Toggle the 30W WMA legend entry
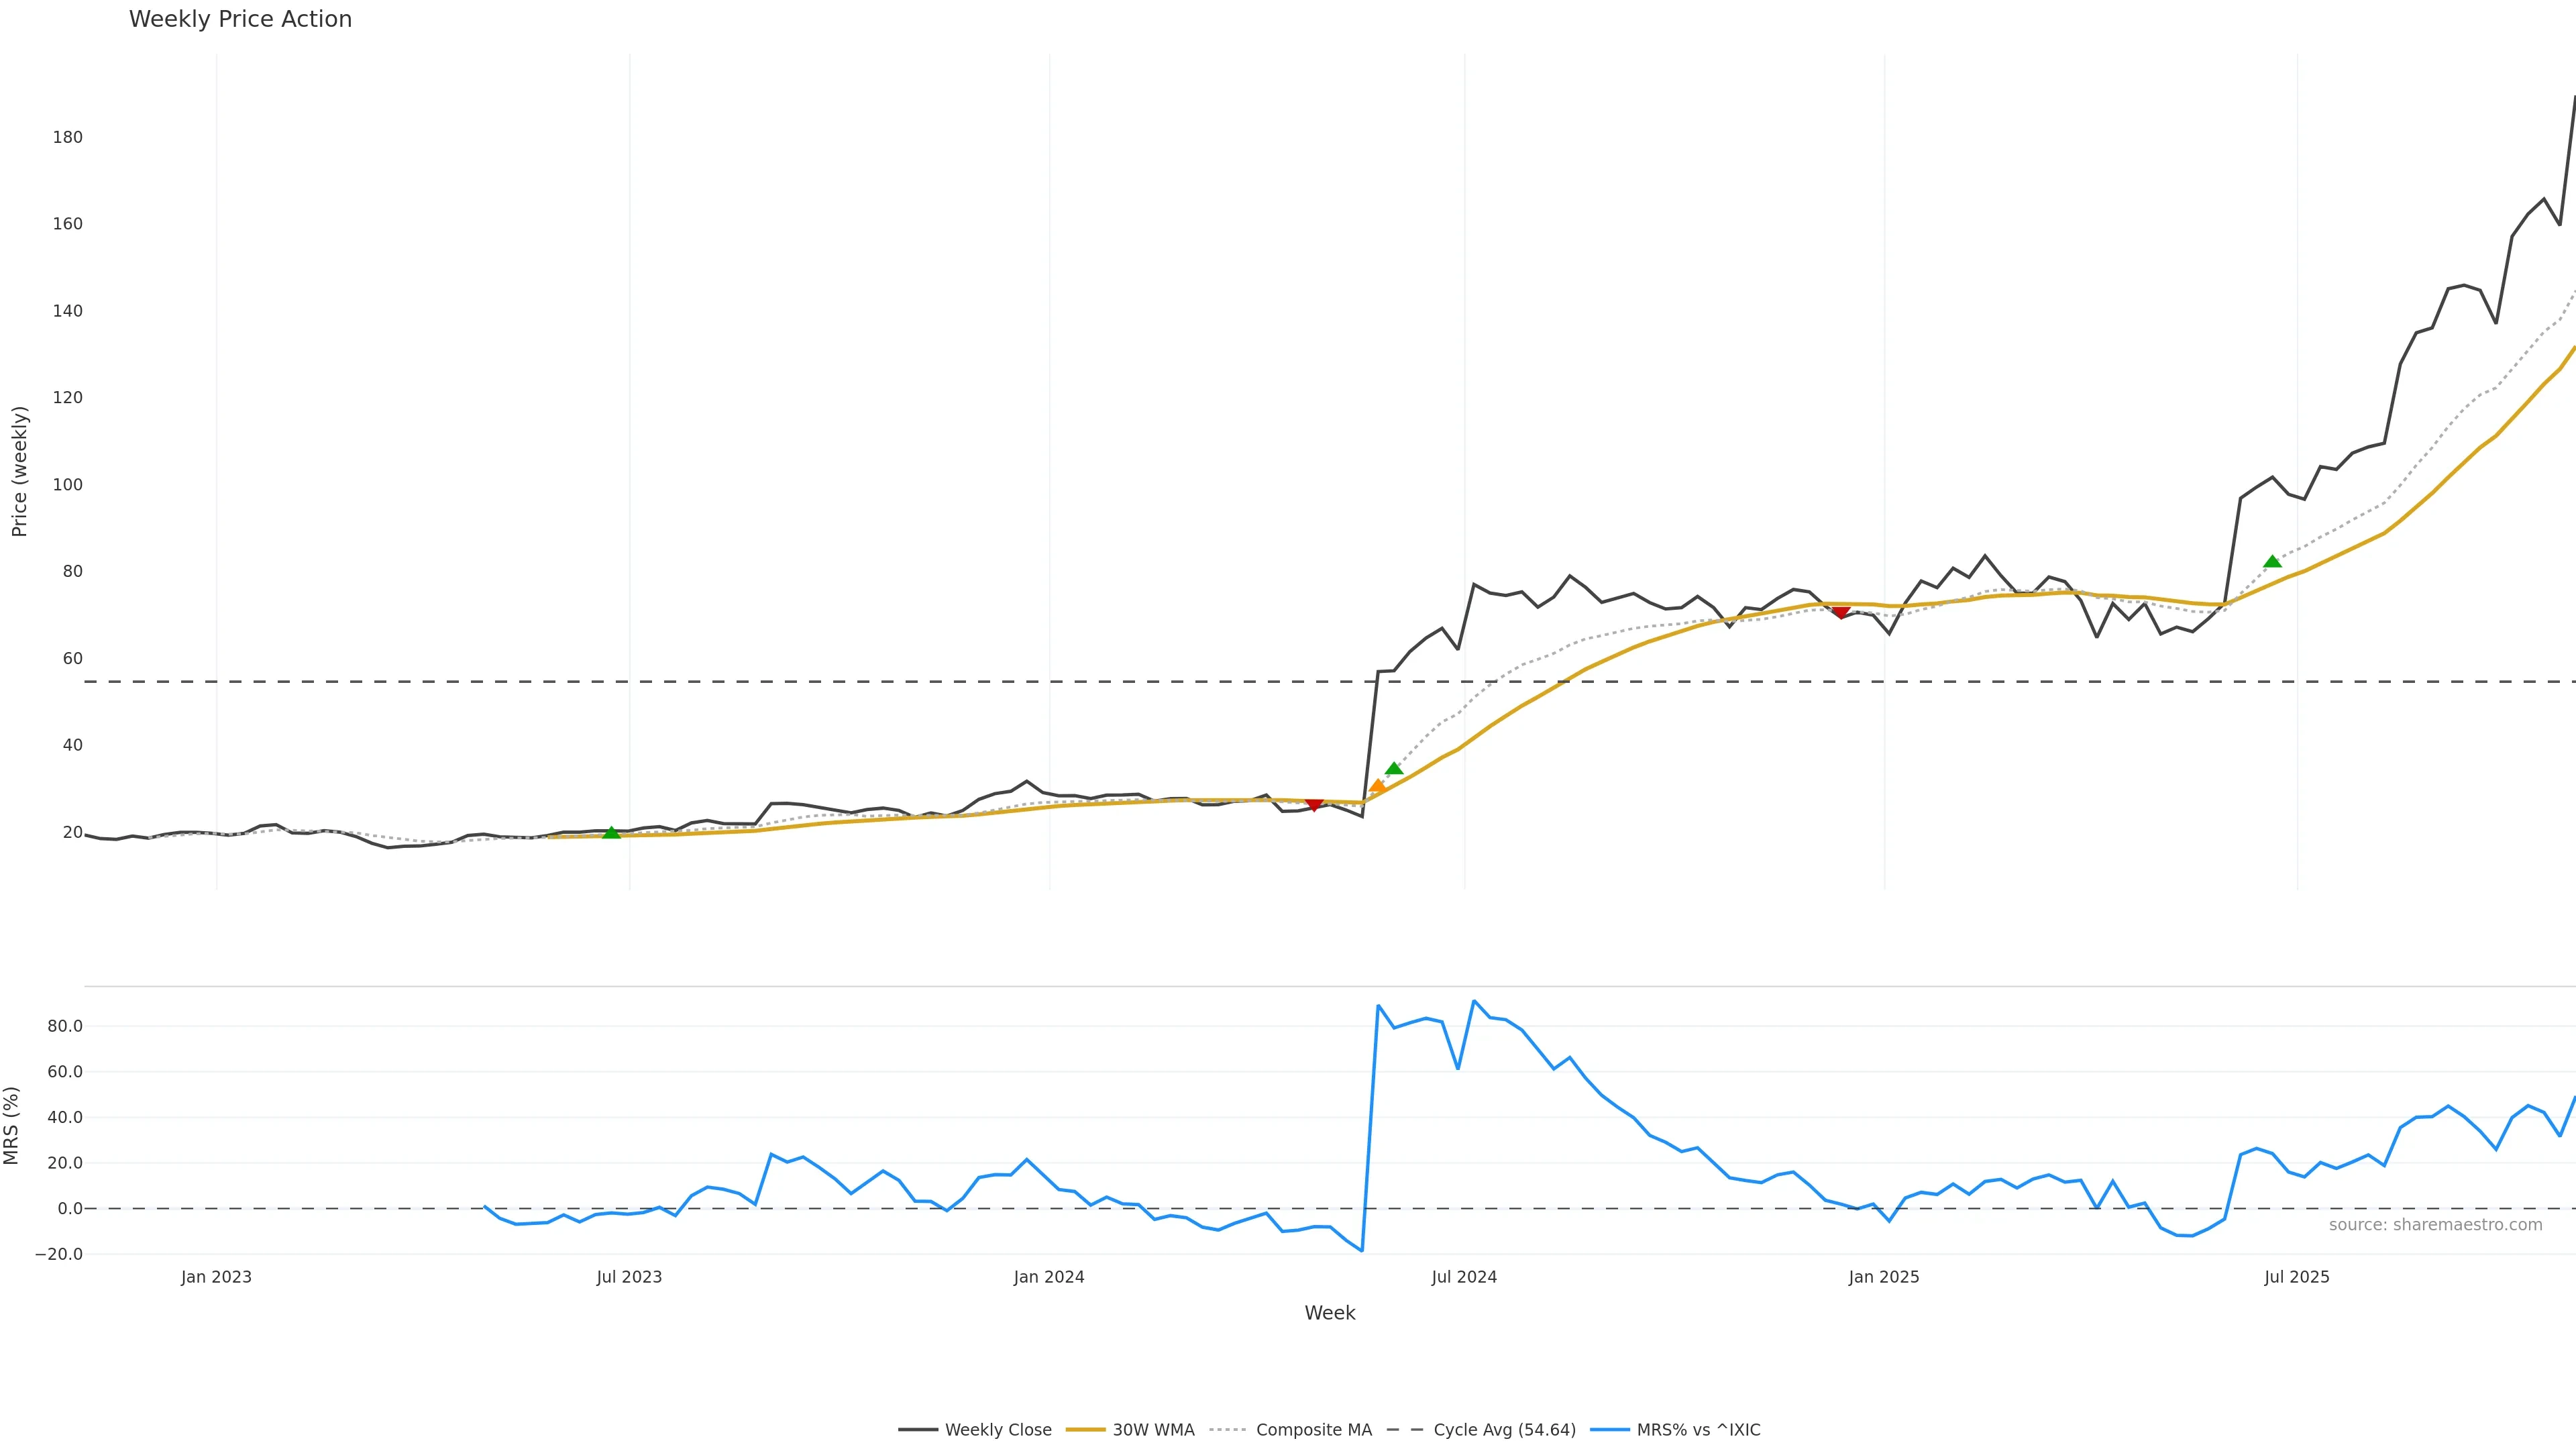2576x1449 pixels. 1131,1430
